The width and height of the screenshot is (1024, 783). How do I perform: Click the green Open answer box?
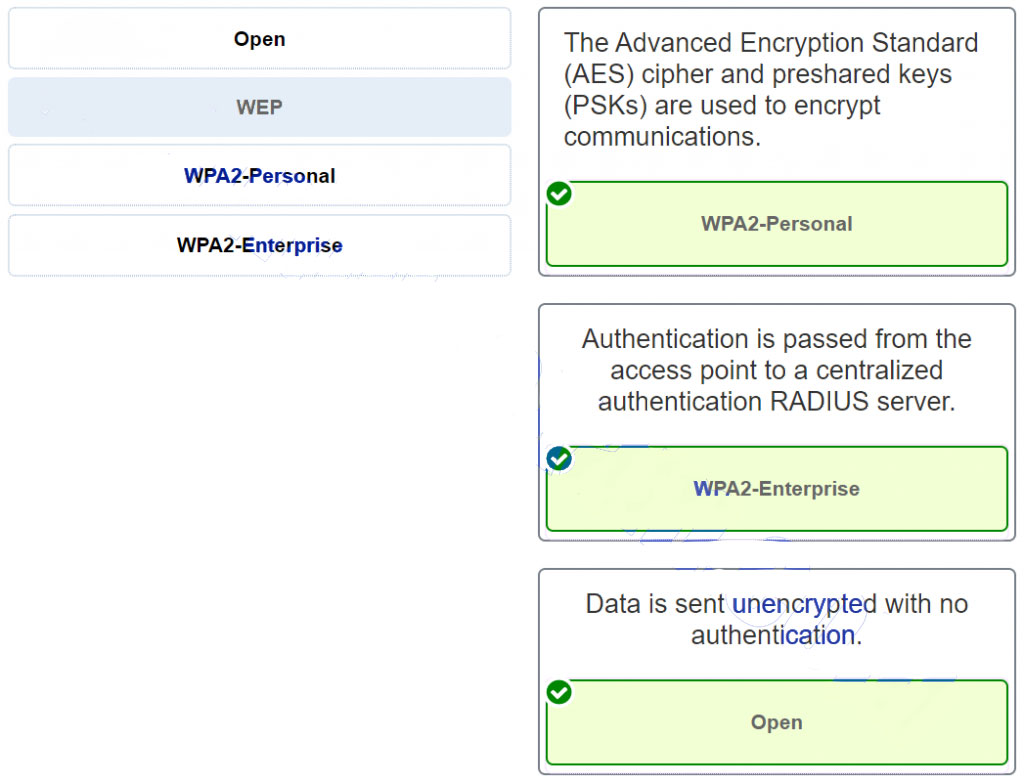point(776,722)
